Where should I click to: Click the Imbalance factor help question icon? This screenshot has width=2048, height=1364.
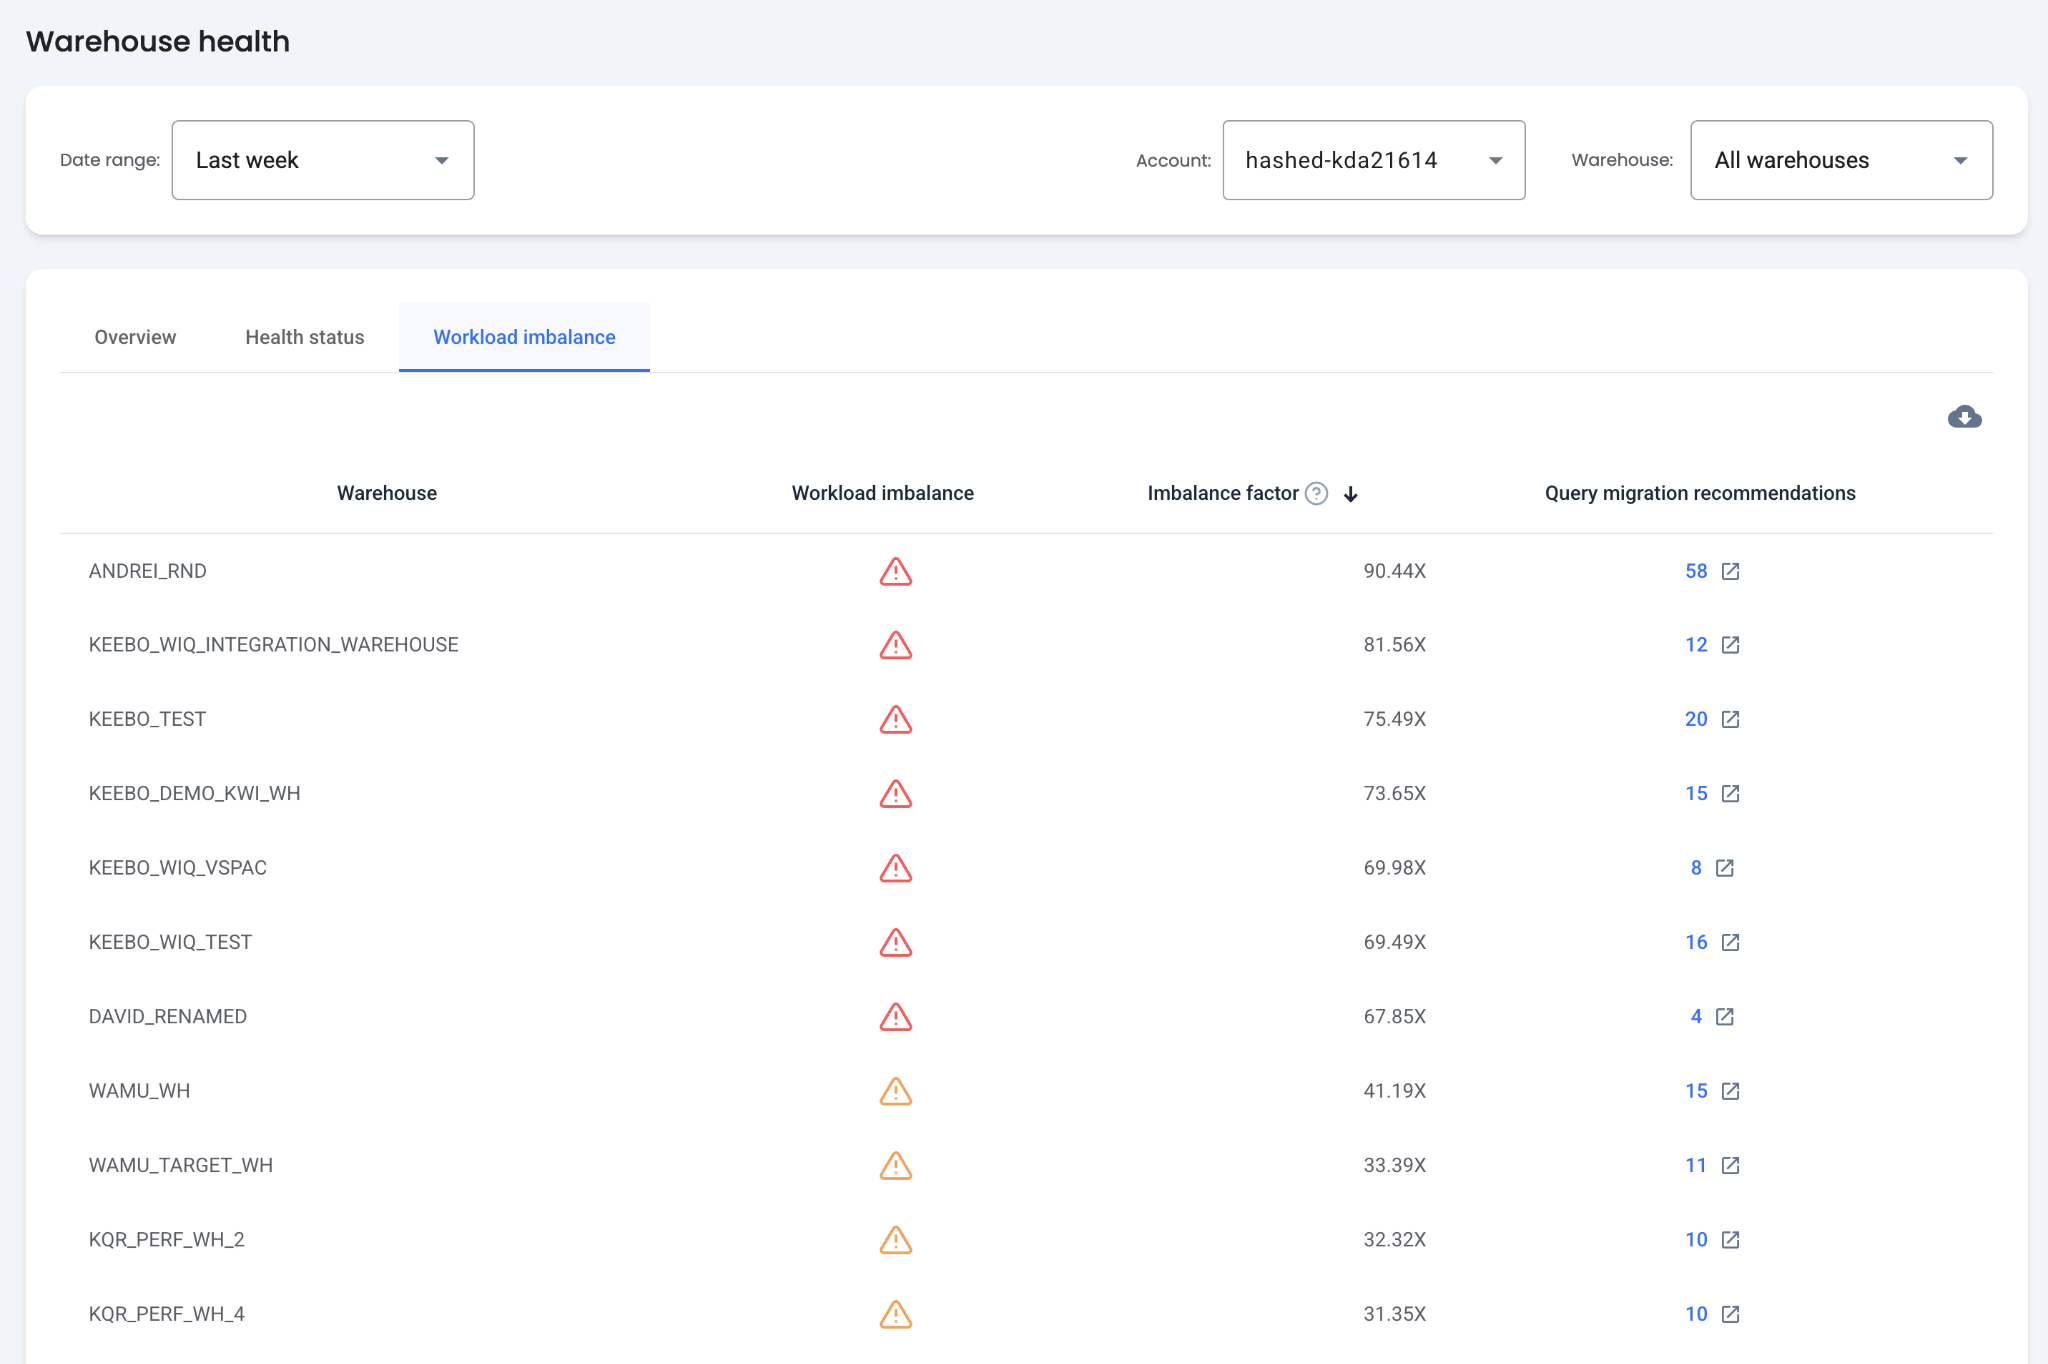(x=1317, y=493)
